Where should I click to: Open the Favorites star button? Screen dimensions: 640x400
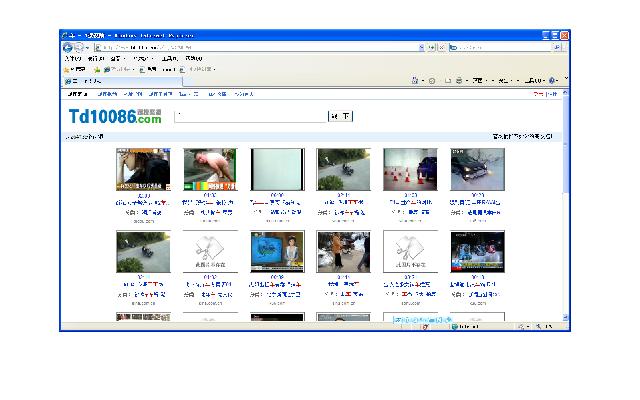[x=75, y=69]
